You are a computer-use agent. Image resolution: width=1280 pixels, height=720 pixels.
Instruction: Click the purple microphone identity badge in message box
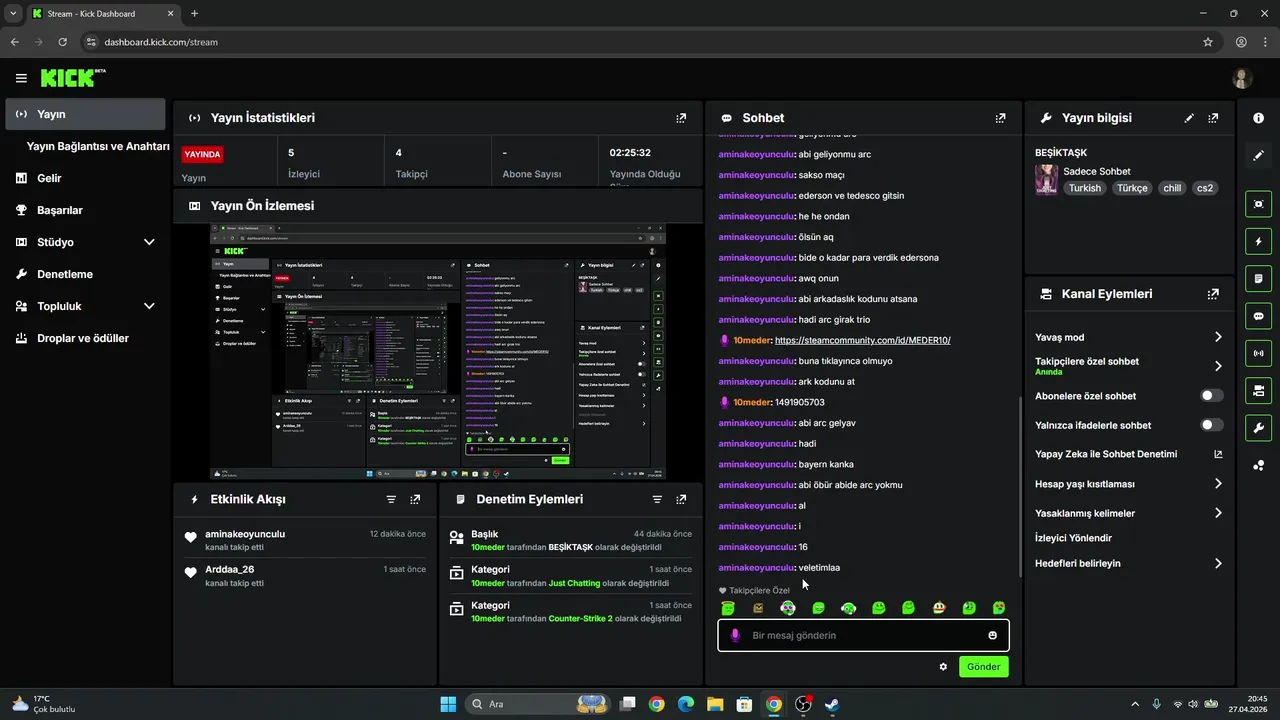coord(735,635)
